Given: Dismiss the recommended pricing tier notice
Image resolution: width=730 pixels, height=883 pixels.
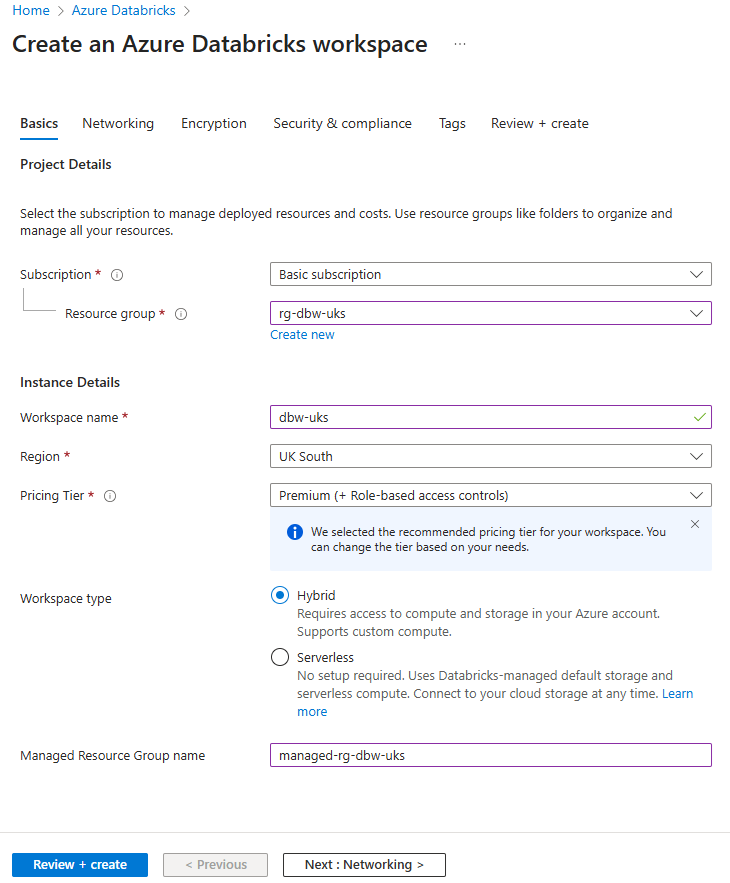Looking at the screenshot, I should (x=695, y=524).
